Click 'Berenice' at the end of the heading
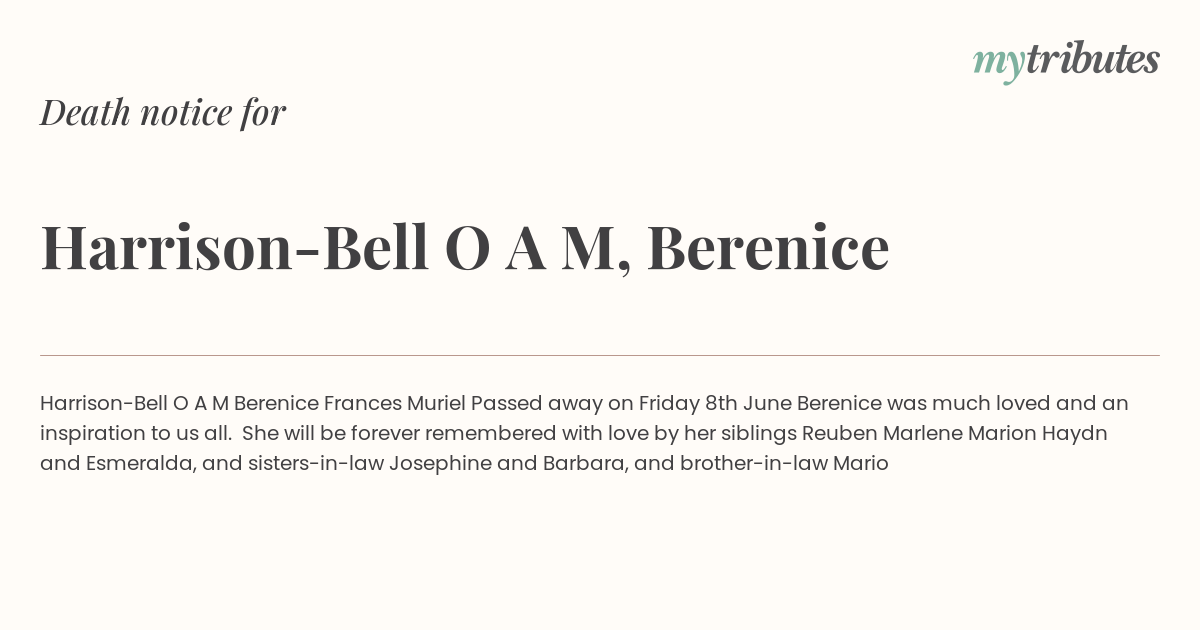Viewport: 1200px width, 630px height. (768, 247)
